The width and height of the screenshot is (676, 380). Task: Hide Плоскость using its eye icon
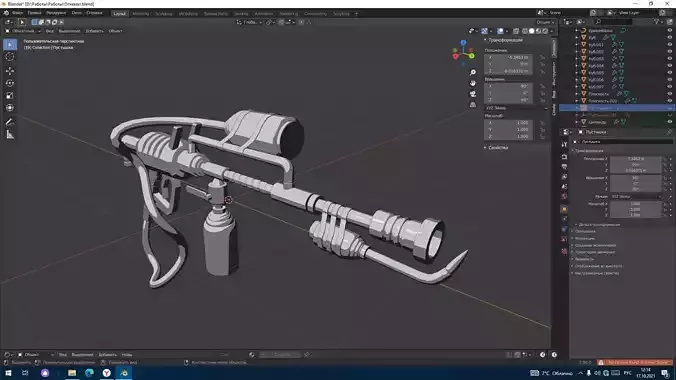pos(670,94)
